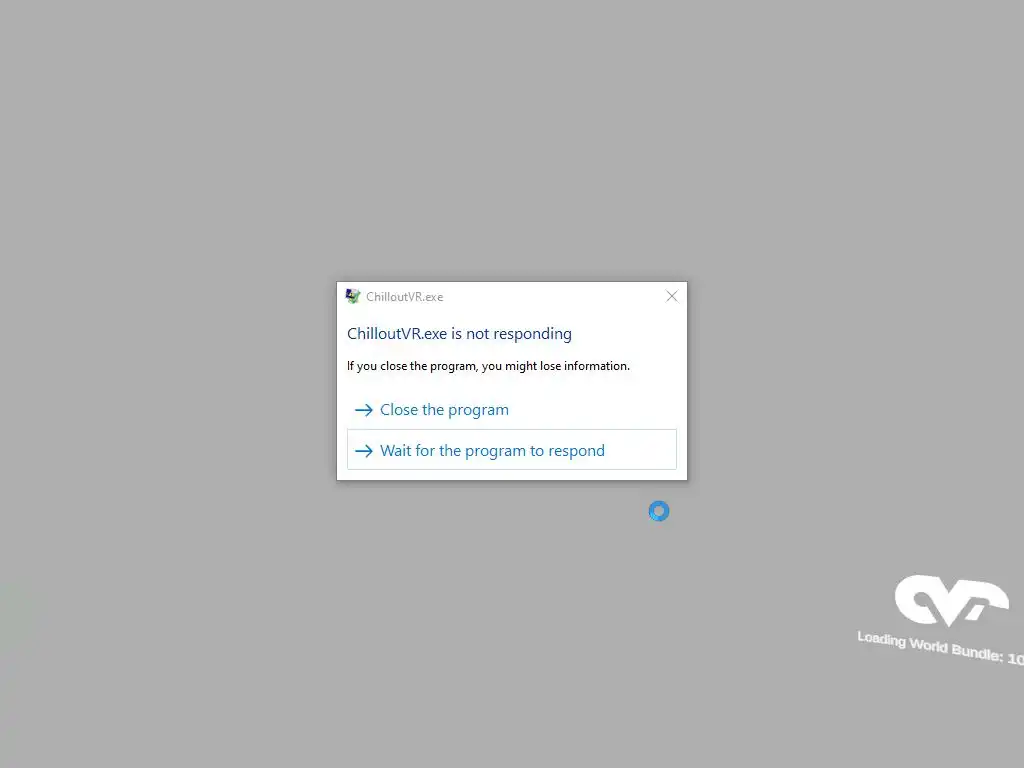This screenshot has height=768, width=1024.
Task: Click the "ChilloutVR.exe is not responding" heading
Action: pyautogui.click(x=459, y=334)
